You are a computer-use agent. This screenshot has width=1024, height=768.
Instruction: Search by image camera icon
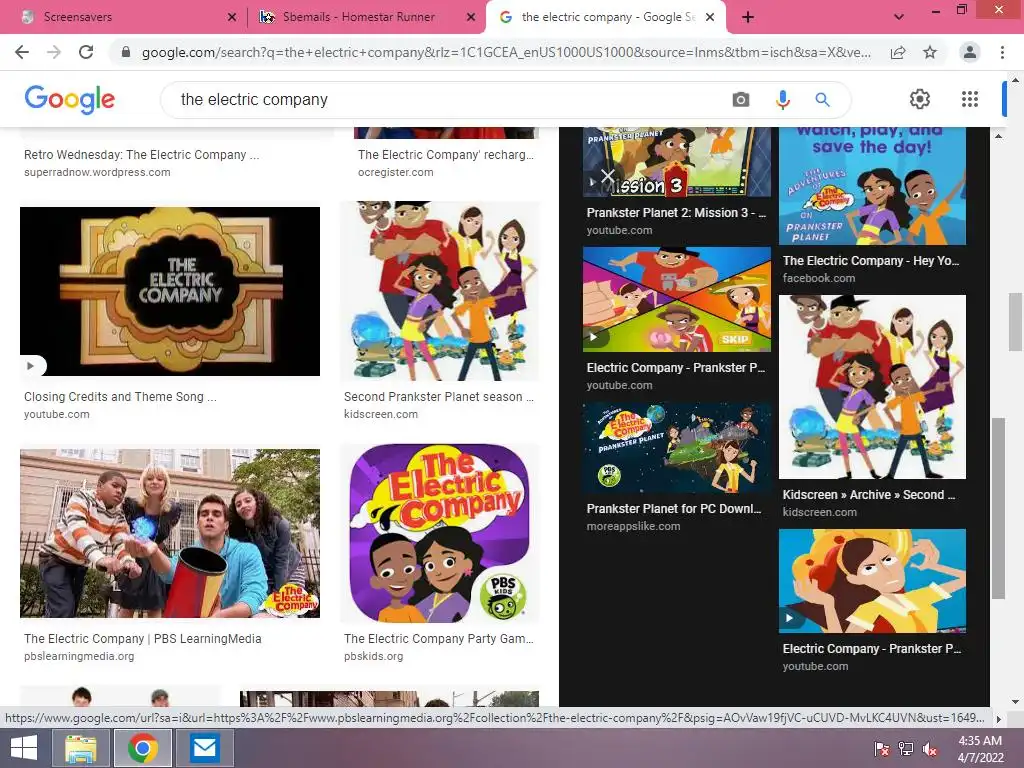(741, 99)
